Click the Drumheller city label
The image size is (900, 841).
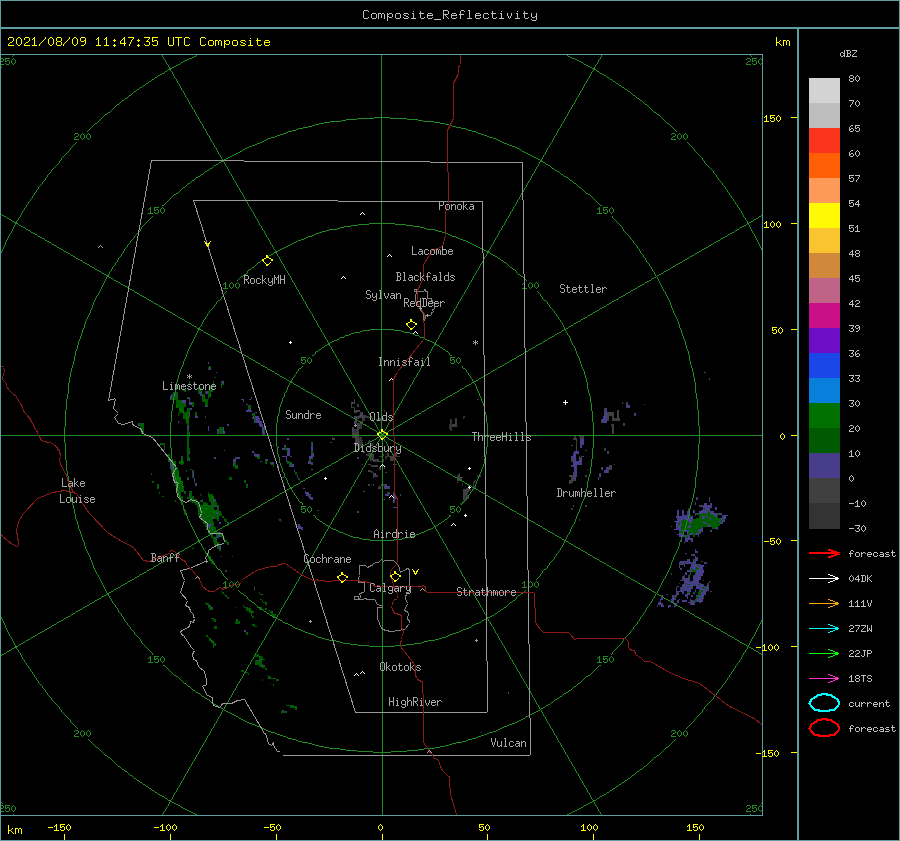pos(586,493)
